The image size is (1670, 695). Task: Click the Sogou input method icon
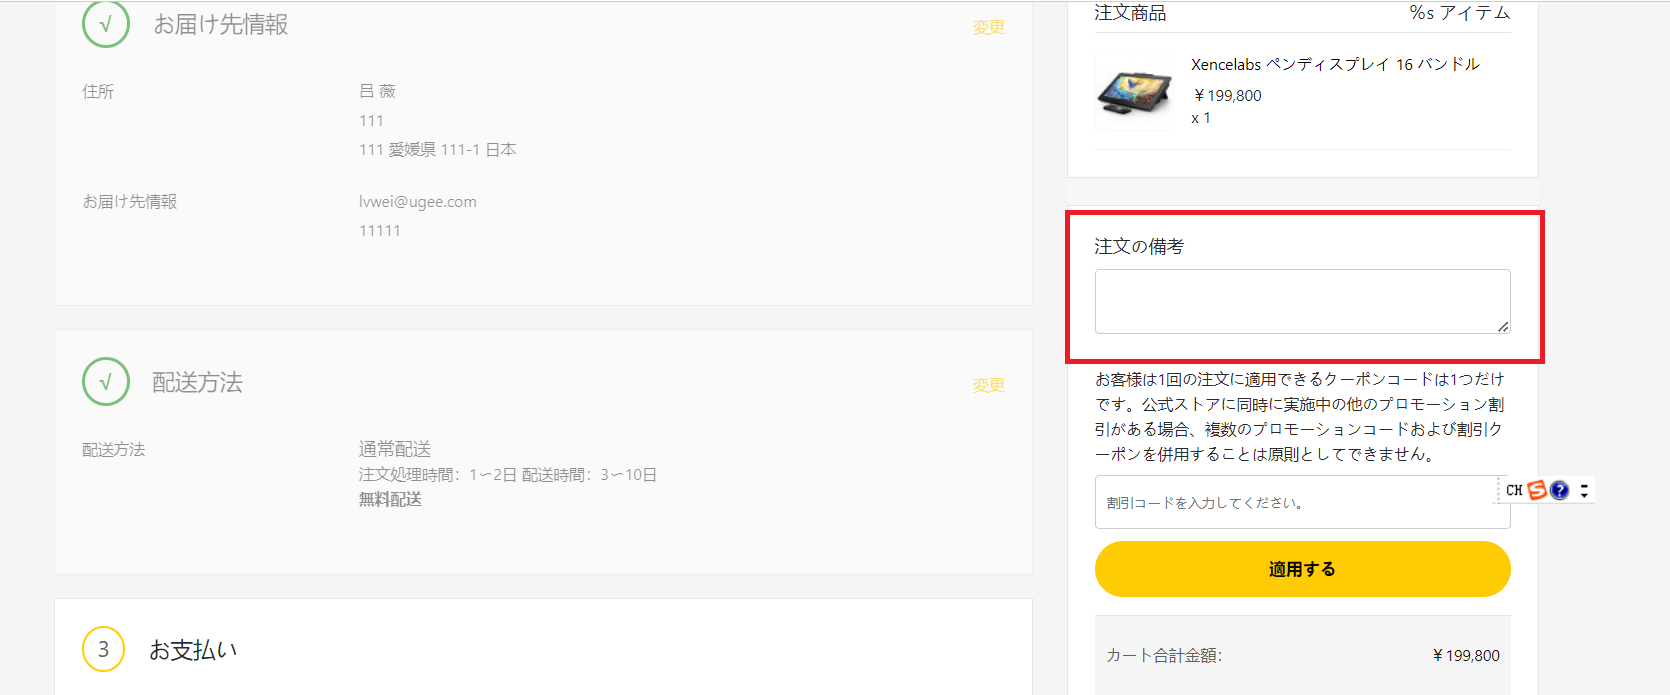click(1537, 490)
